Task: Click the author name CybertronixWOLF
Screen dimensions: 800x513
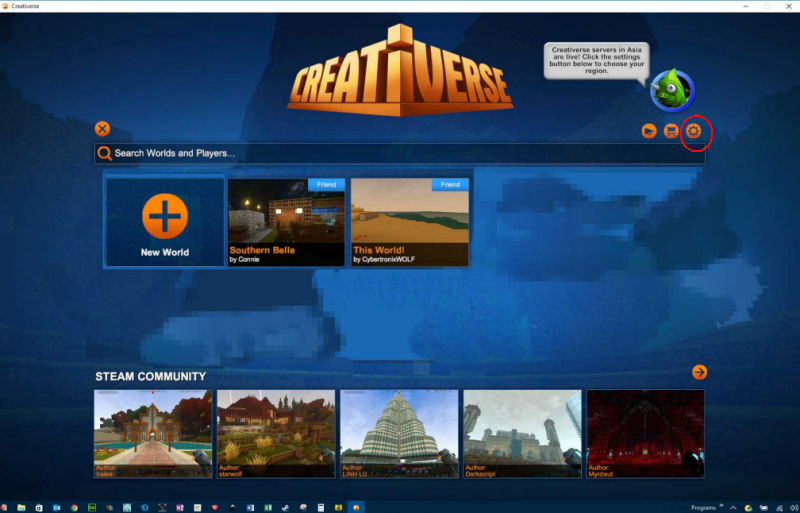Action: coord(388,259)
